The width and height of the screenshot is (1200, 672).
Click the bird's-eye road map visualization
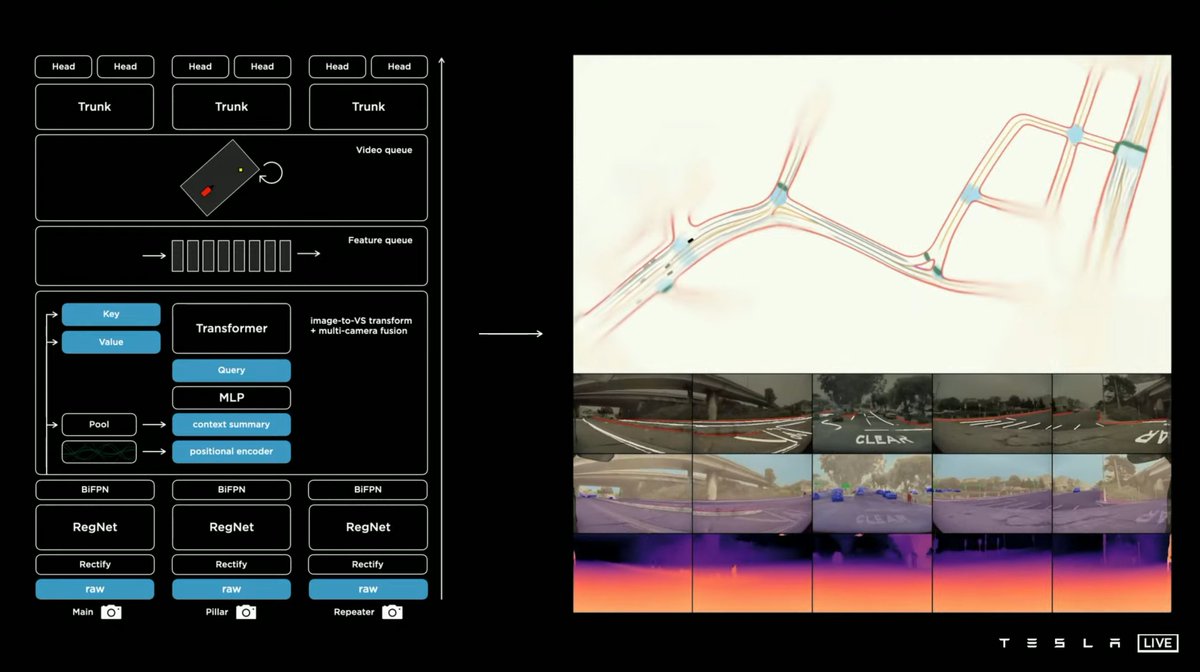coord(872,214)
